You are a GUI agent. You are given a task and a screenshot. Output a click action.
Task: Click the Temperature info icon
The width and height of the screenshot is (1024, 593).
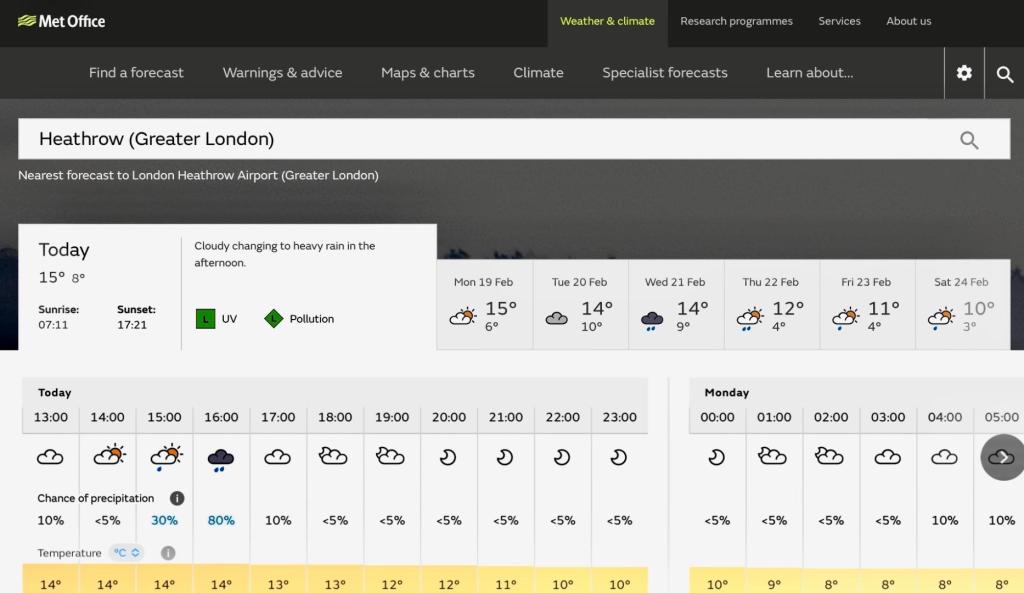click(x=168, y=553)
